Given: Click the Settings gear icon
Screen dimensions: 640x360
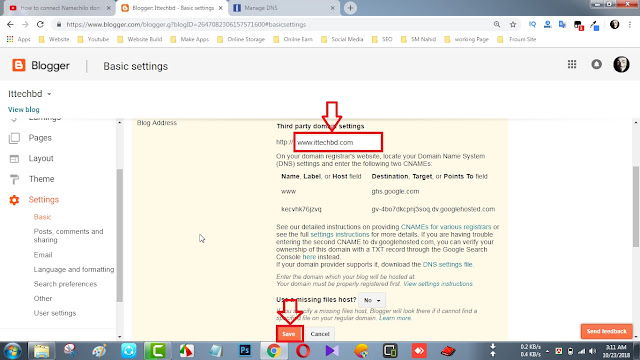Looking at the screenshot, I should tap(14, 200).
